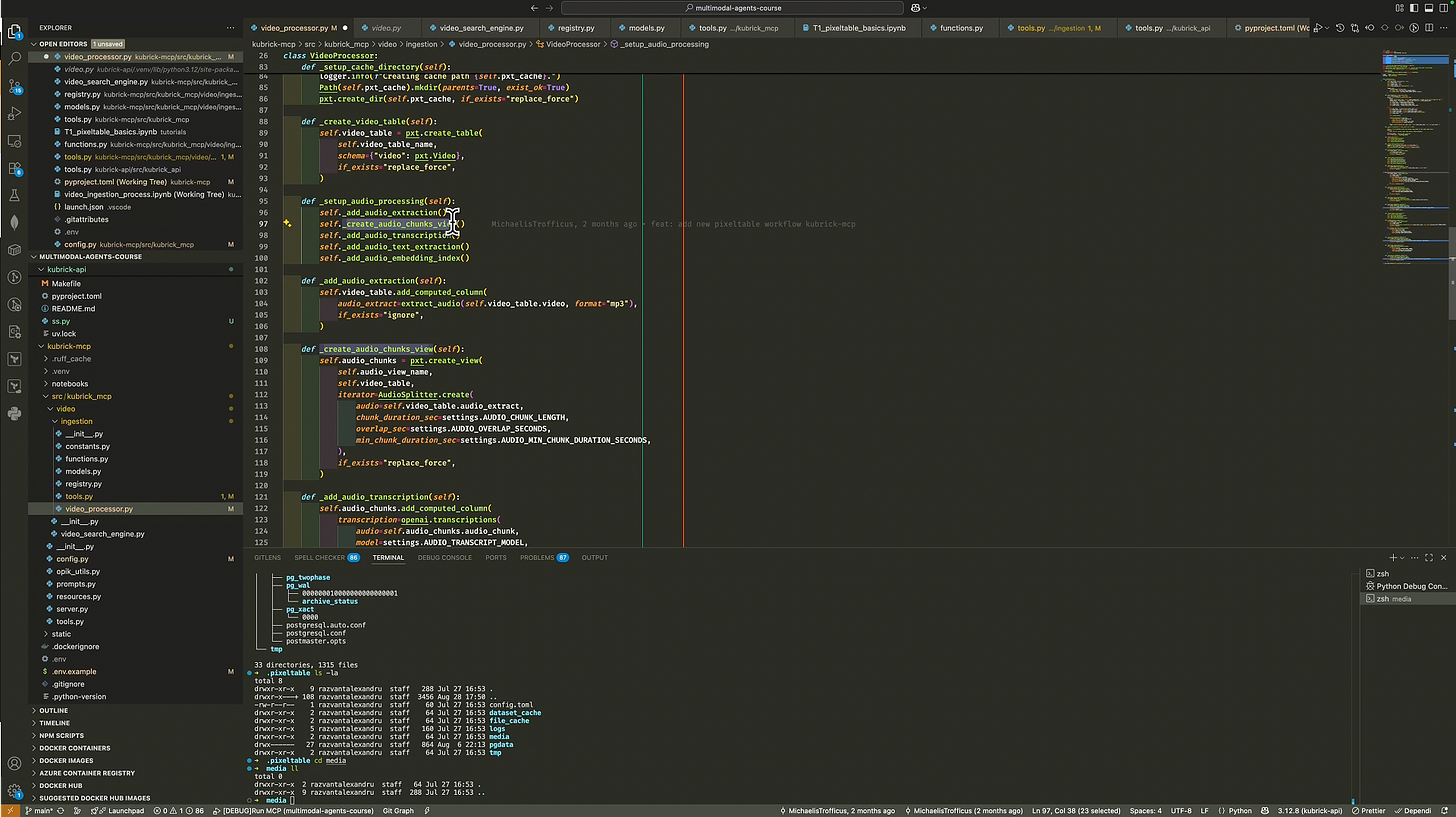Switch to the video_search_engine.py editor tab
1456x817 pixels.
click(x=480, y=28)
